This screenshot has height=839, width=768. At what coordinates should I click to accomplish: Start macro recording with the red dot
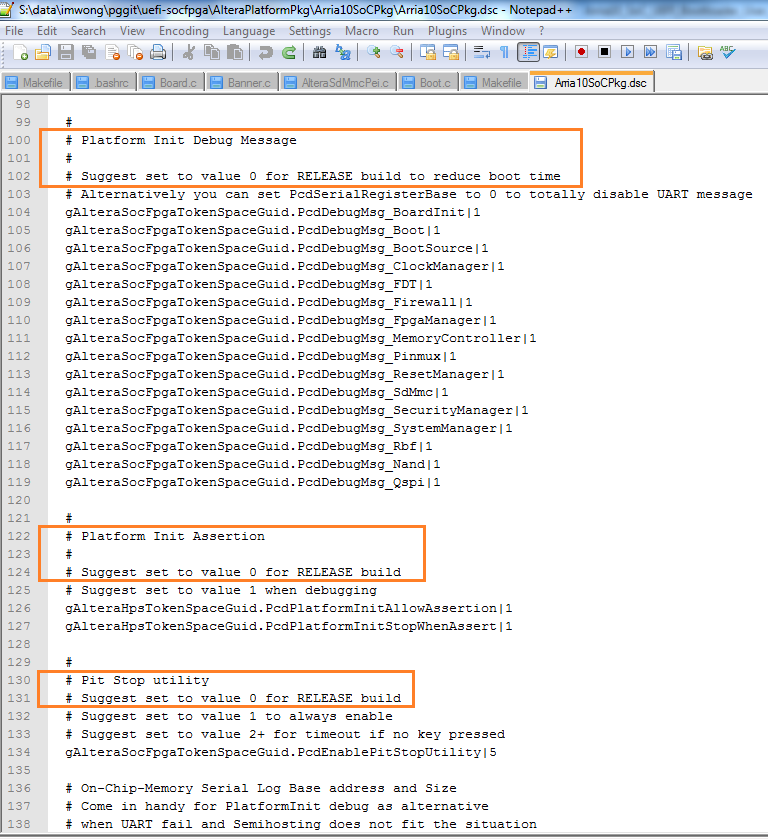point(581,52)
